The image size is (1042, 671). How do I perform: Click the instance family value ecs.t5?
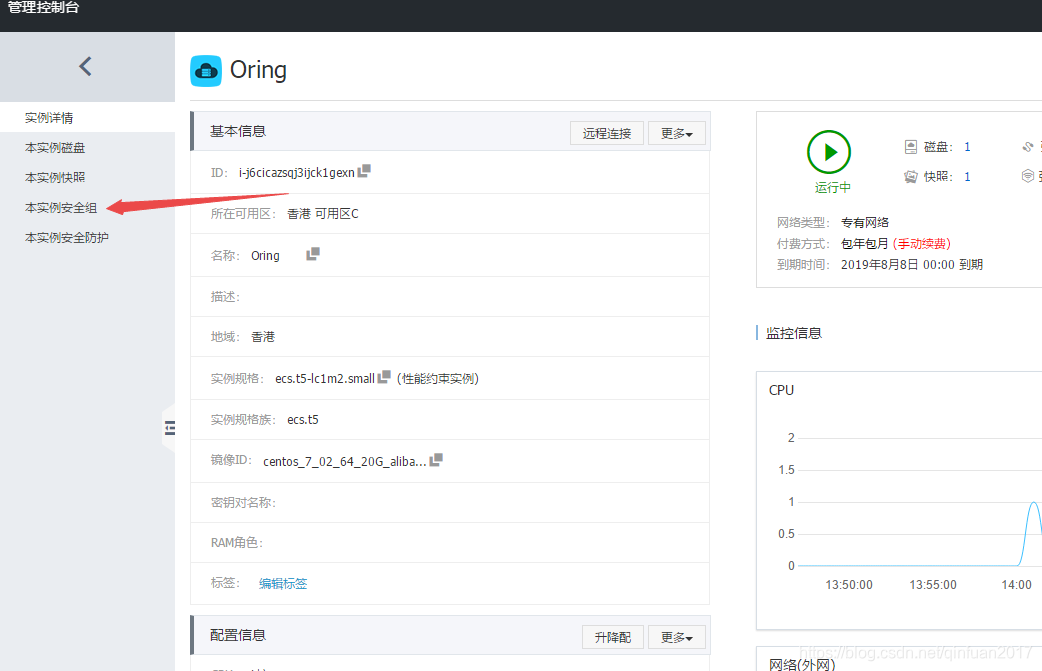303,419
